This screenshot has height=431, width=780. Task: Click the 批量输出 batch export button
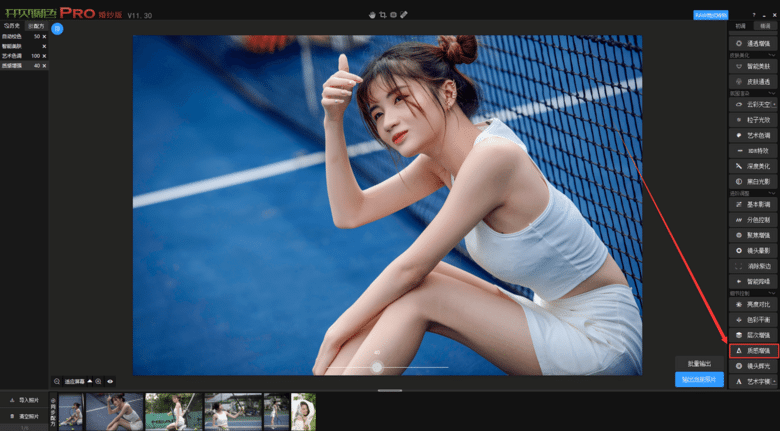coord(699,363)
